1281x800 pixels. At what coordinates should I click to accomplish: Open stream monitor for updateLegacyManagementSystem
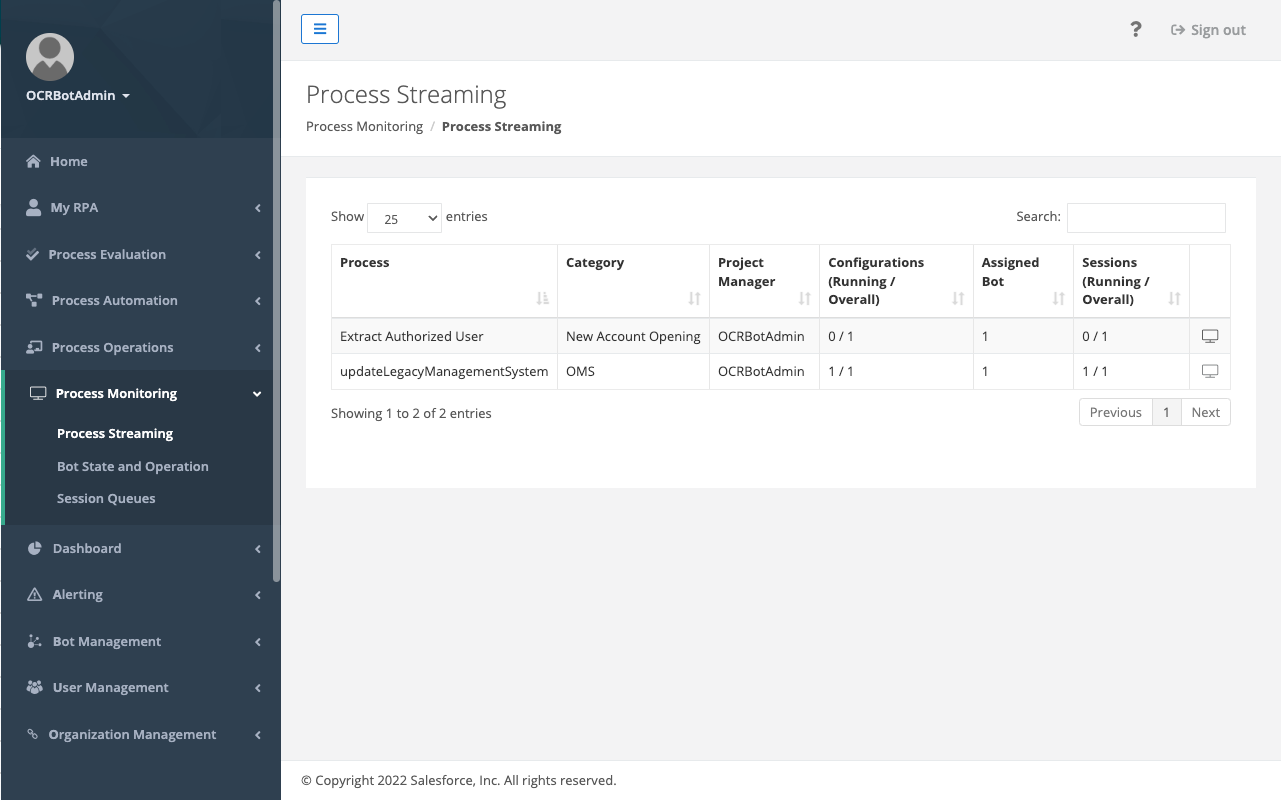[1209, 371]
